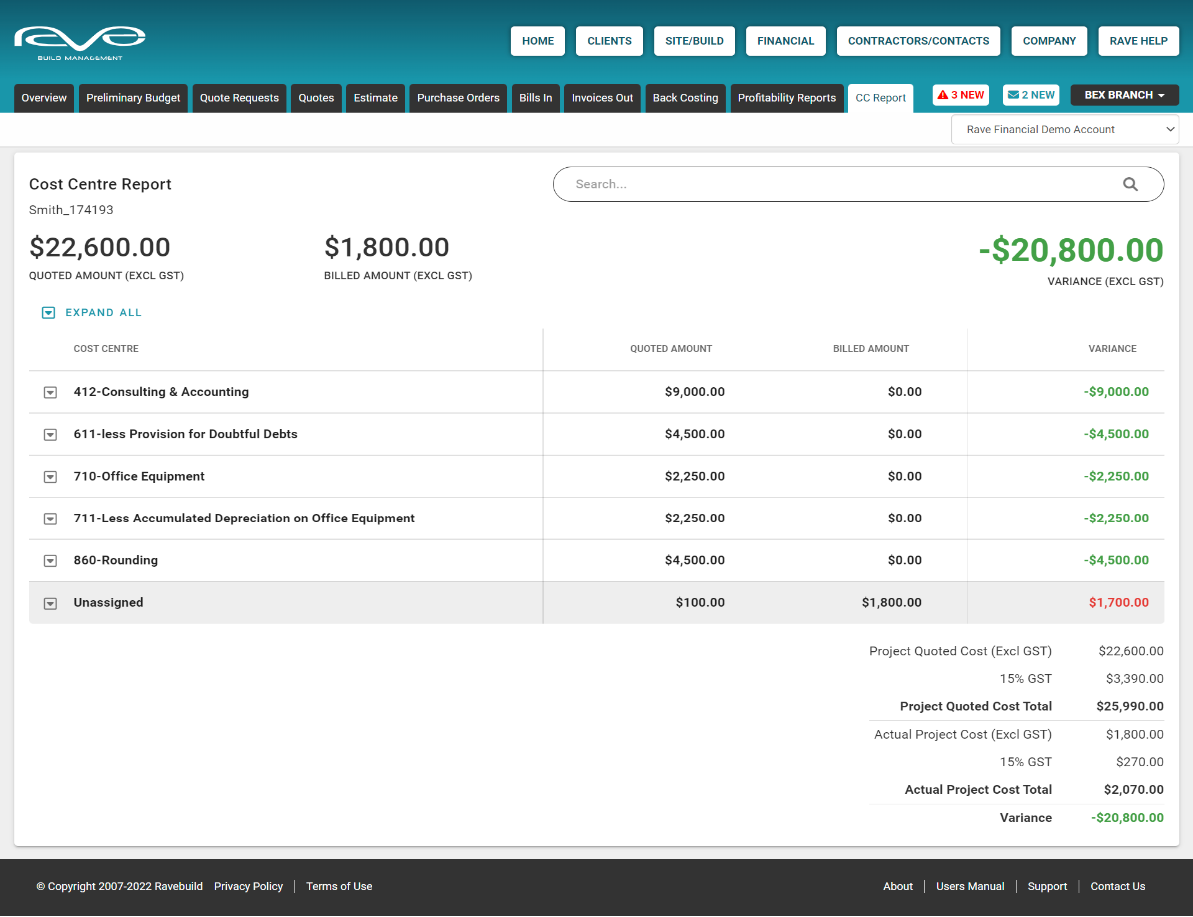Expand the 611-less Provision for Doubtful Debts row
Screen dimensions: 1193x917
tap(50, 434)
